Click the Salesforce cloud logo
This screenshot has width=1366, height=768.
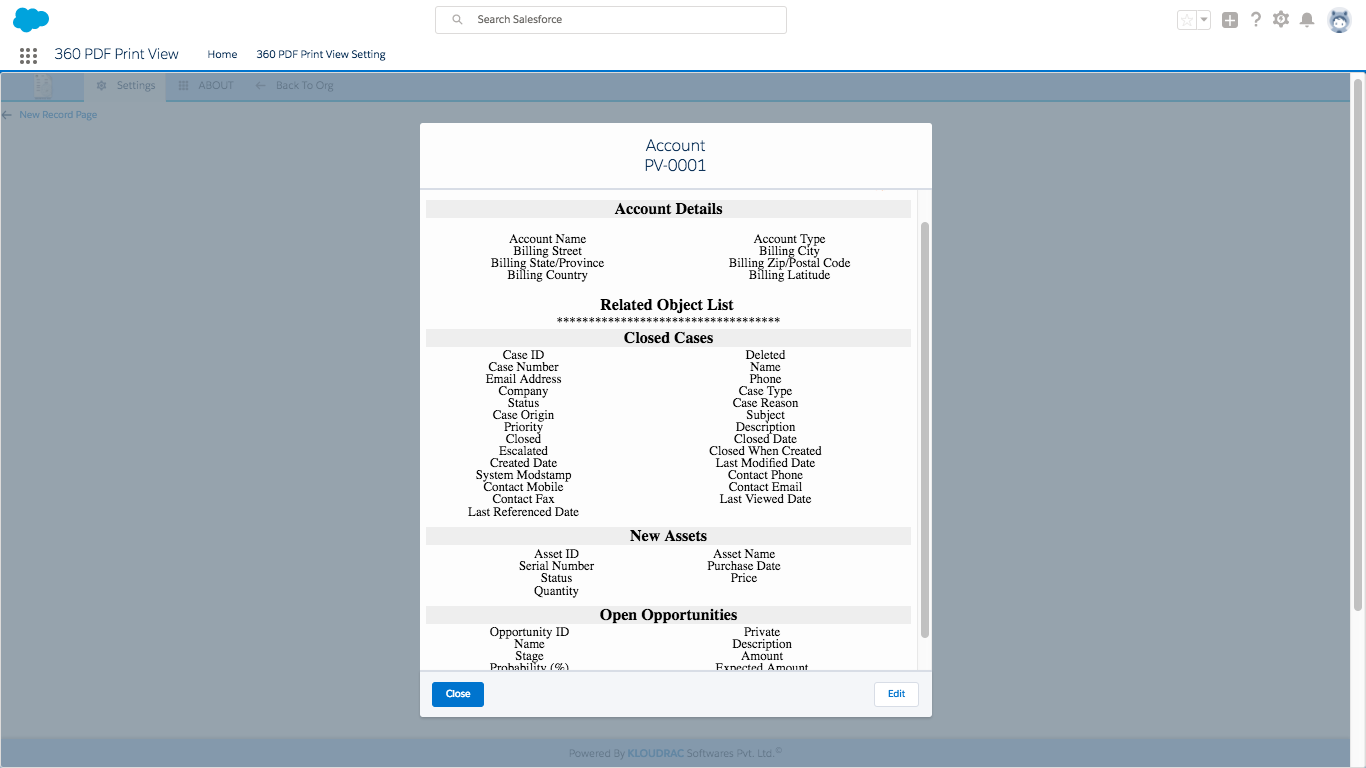[x=31, y=19]
